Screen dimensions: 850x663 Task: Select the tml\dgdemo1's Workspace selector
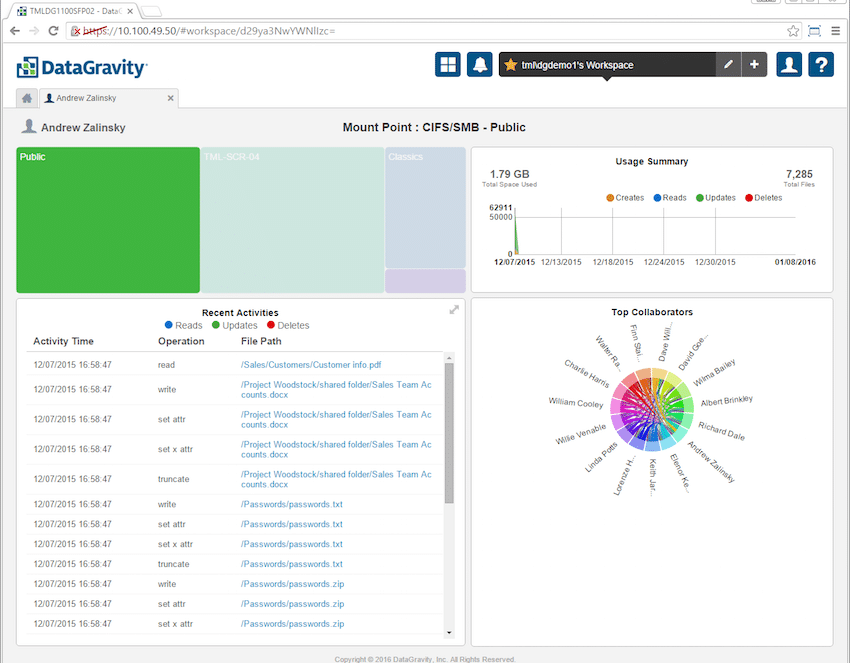coord(607,65)
